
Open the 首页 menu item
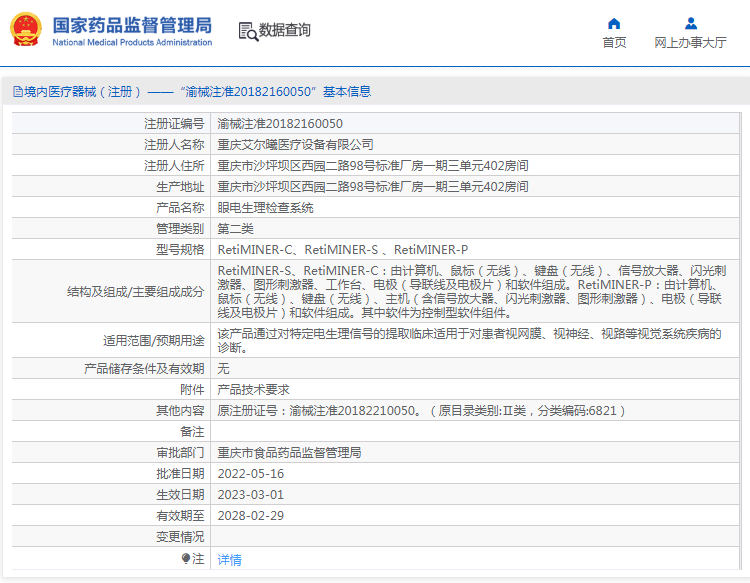(614, 42)
